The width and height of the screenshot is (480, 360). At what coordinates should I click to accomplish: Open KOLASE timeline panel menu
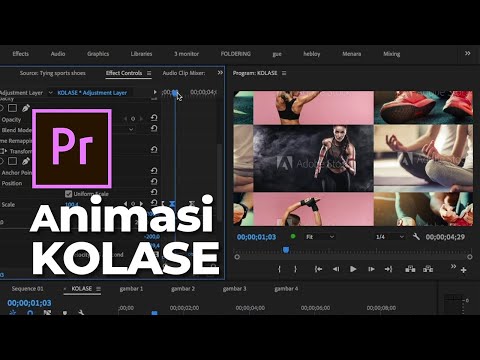click(x=98, y=289)
